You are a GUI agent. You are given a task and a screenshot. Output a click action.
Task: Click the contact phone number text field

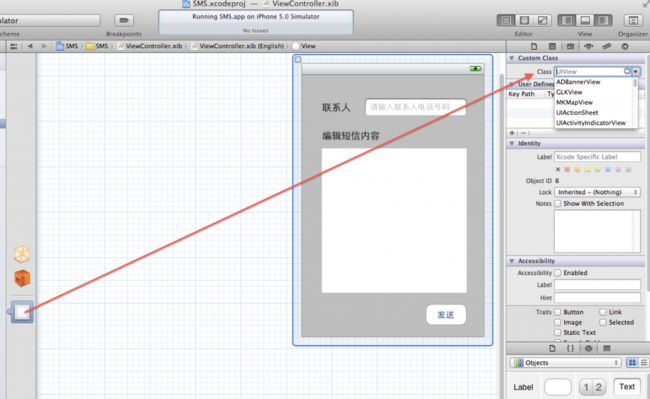(415, 107)
